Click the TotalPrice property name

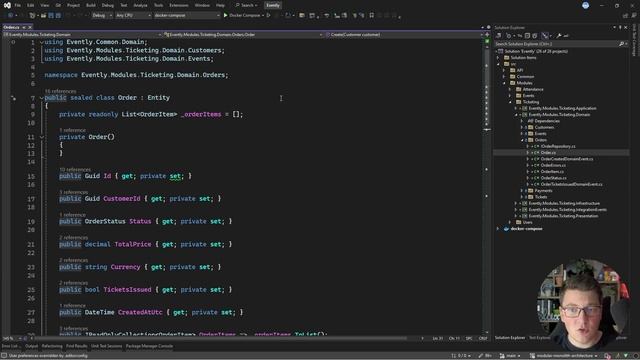pos(133,244)
